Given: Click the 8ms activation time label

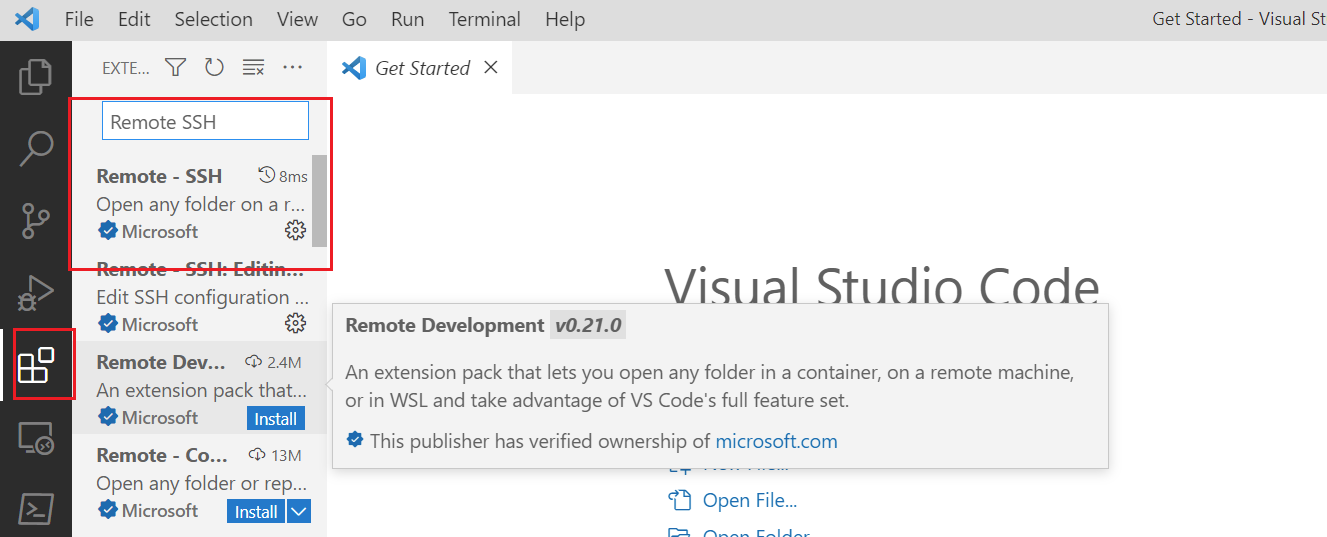Looking at the screenshot, I should coord(293,176).
